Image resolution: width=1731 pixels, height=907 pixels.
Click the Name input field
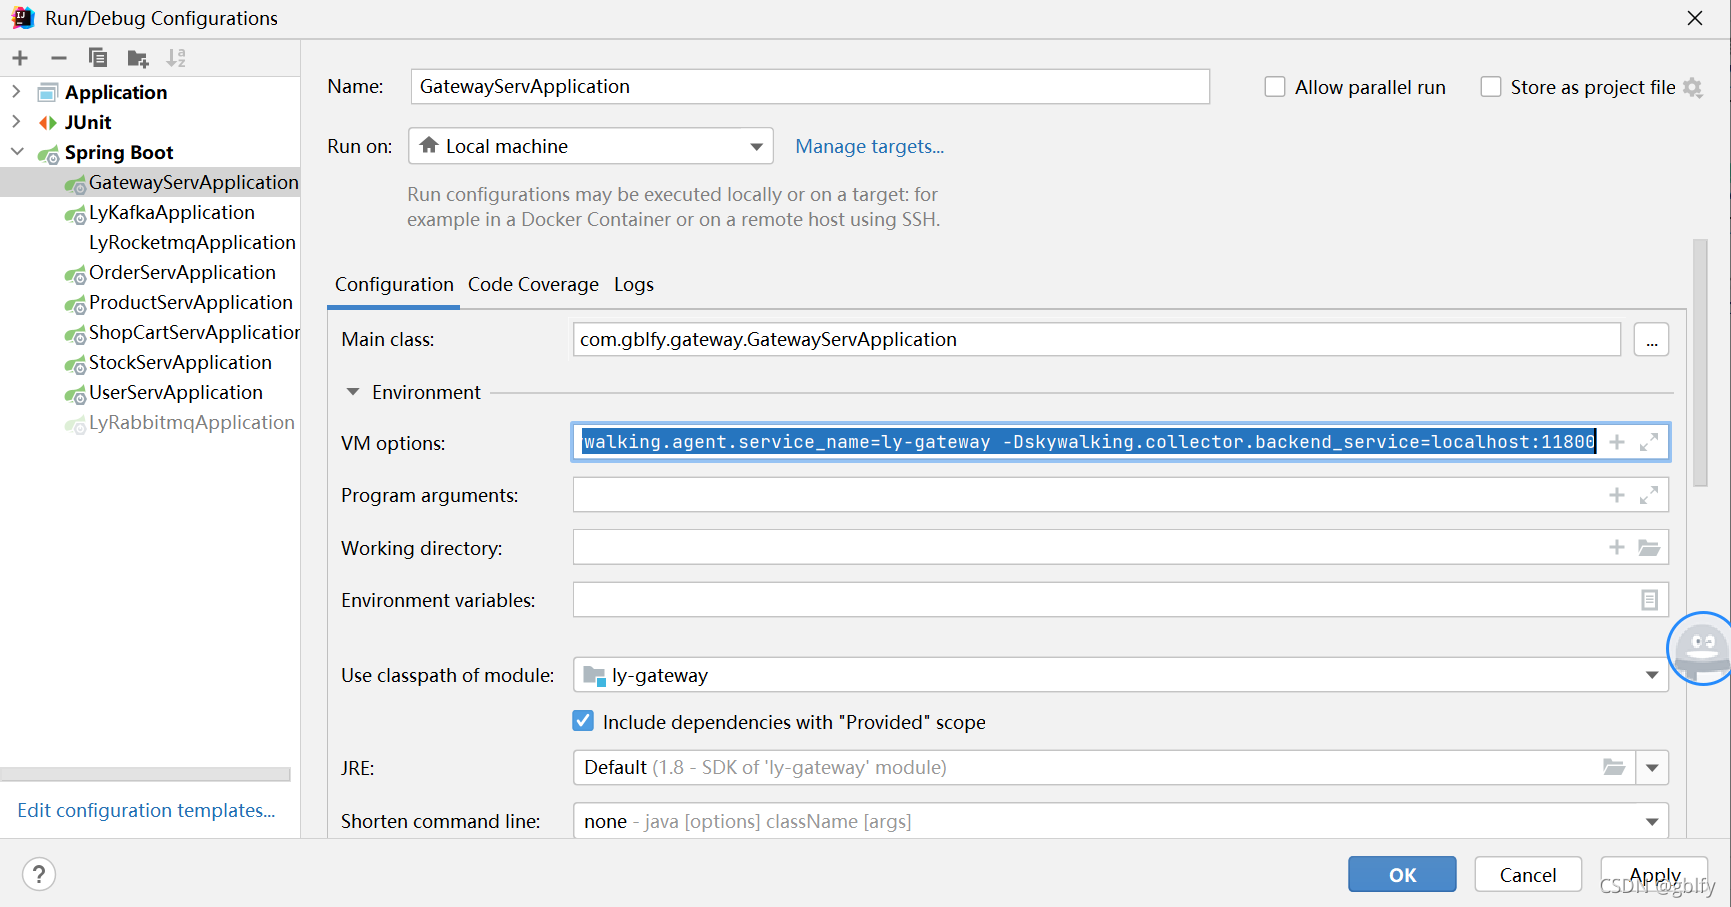click(810, 87)
